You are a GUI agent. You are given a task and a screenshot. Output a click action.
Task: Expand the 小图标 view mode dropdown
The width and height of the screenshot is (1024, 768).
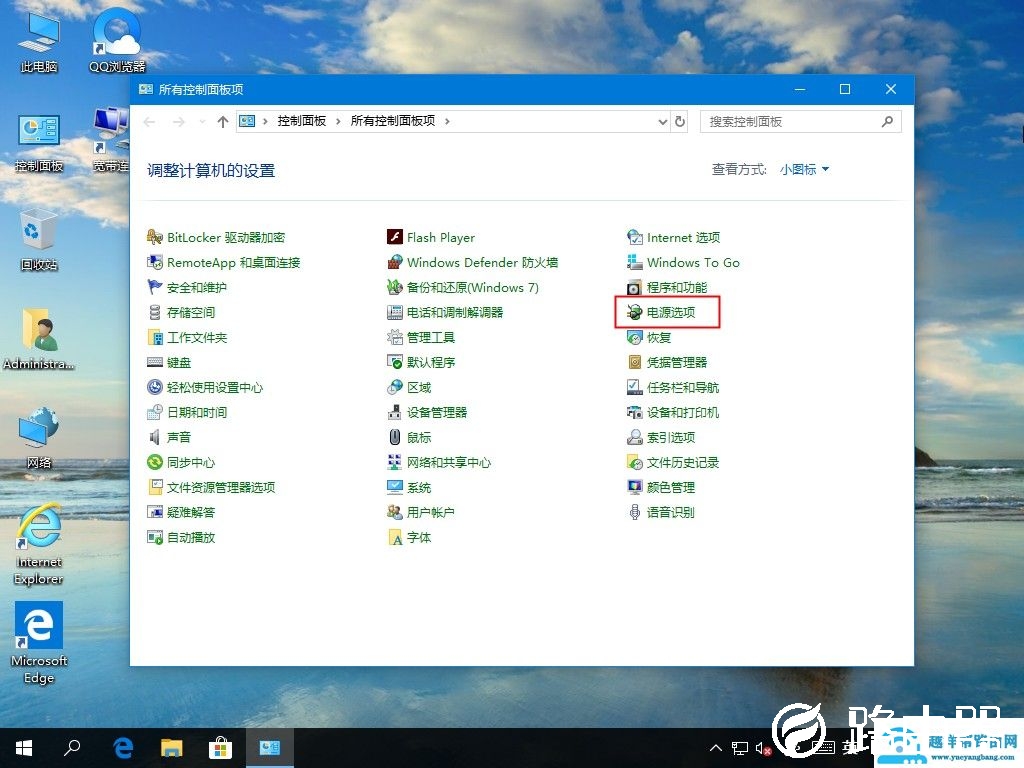805,169
